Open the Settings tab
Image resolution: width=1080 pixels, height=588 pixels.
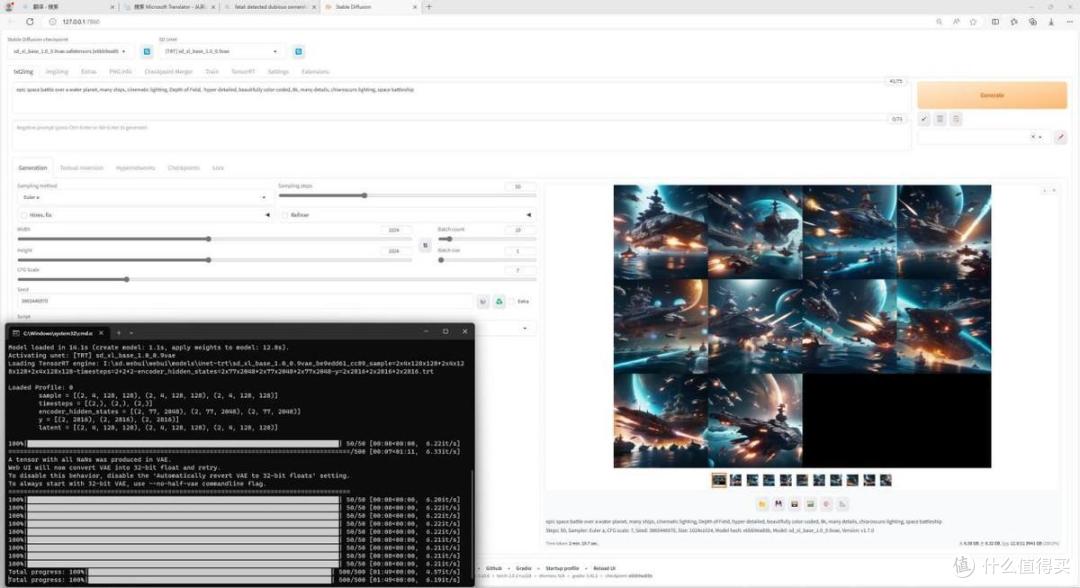(x=278, y=72)
